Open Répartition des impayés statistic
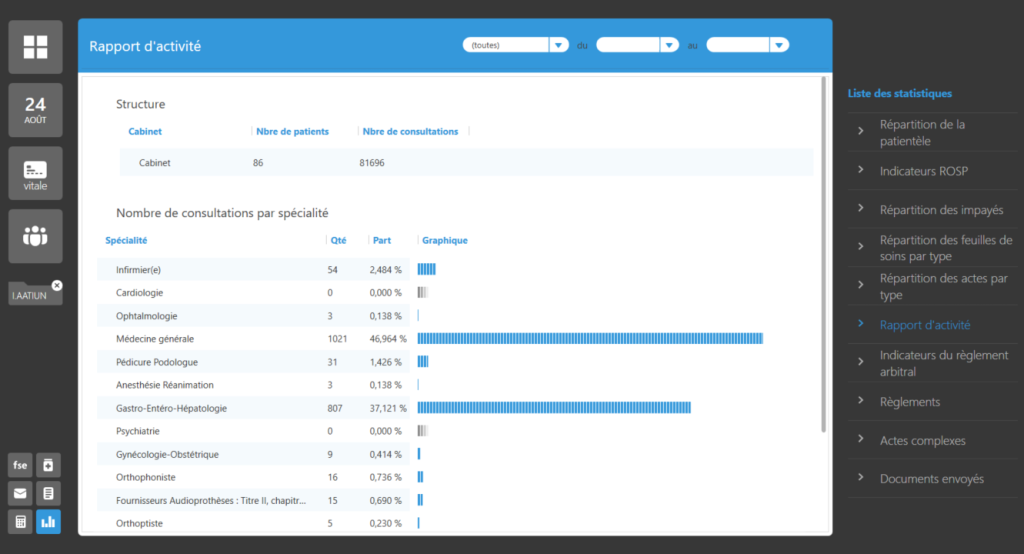The image size is (1024, 554). click(x=940, y=210)
